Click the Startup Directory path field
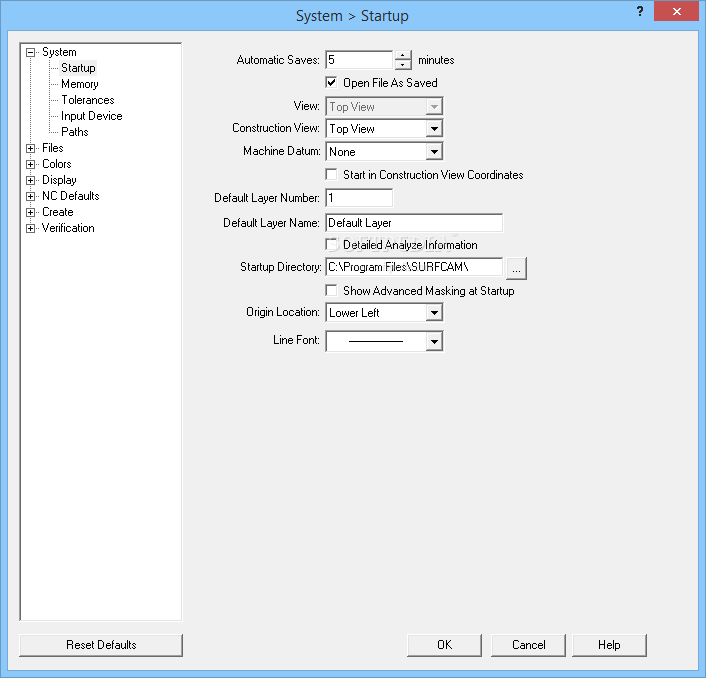This screenshot has height=678, width=706. (414, 267)
